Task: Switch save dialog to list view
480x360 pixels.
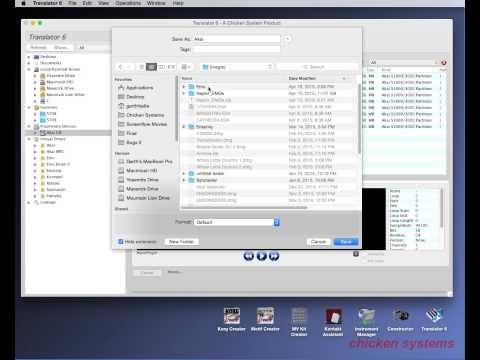Action: 151,67
